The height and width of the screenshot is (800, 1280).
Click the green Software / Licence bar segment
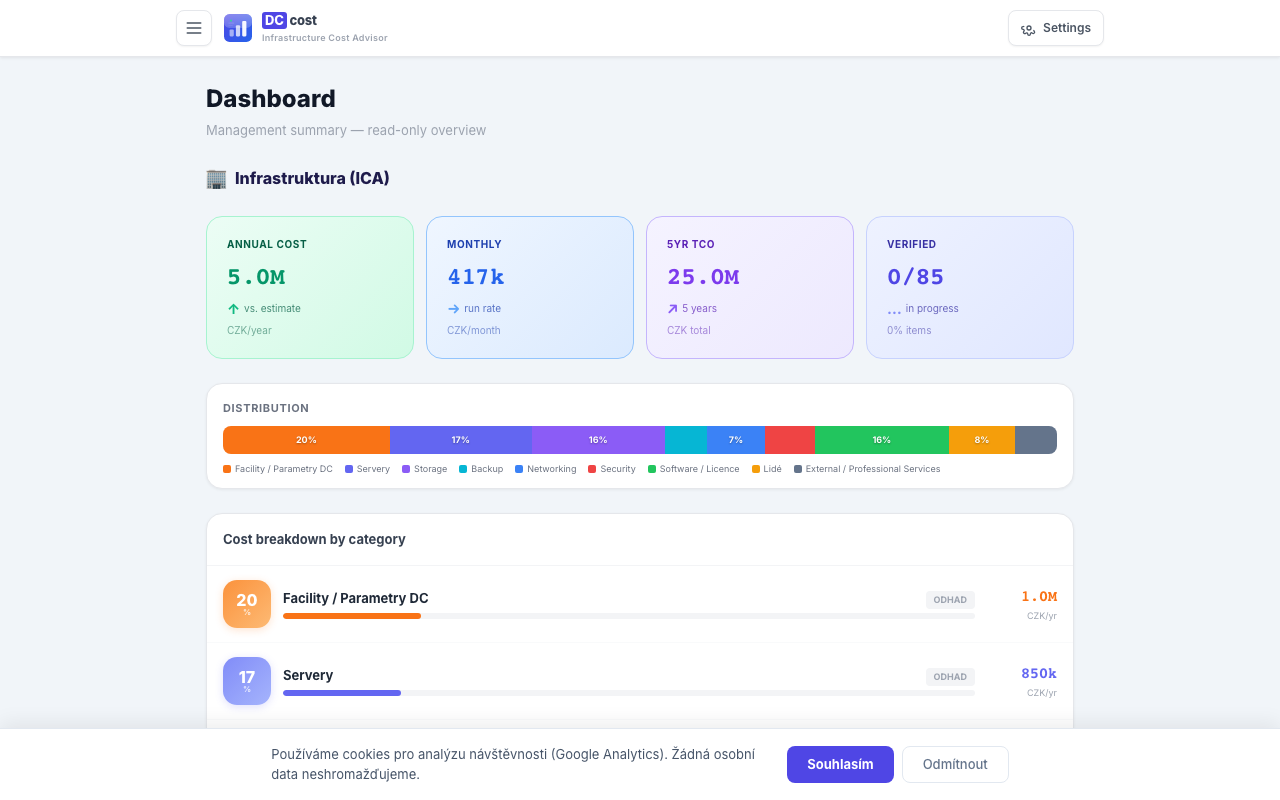[x=881, y=440]
